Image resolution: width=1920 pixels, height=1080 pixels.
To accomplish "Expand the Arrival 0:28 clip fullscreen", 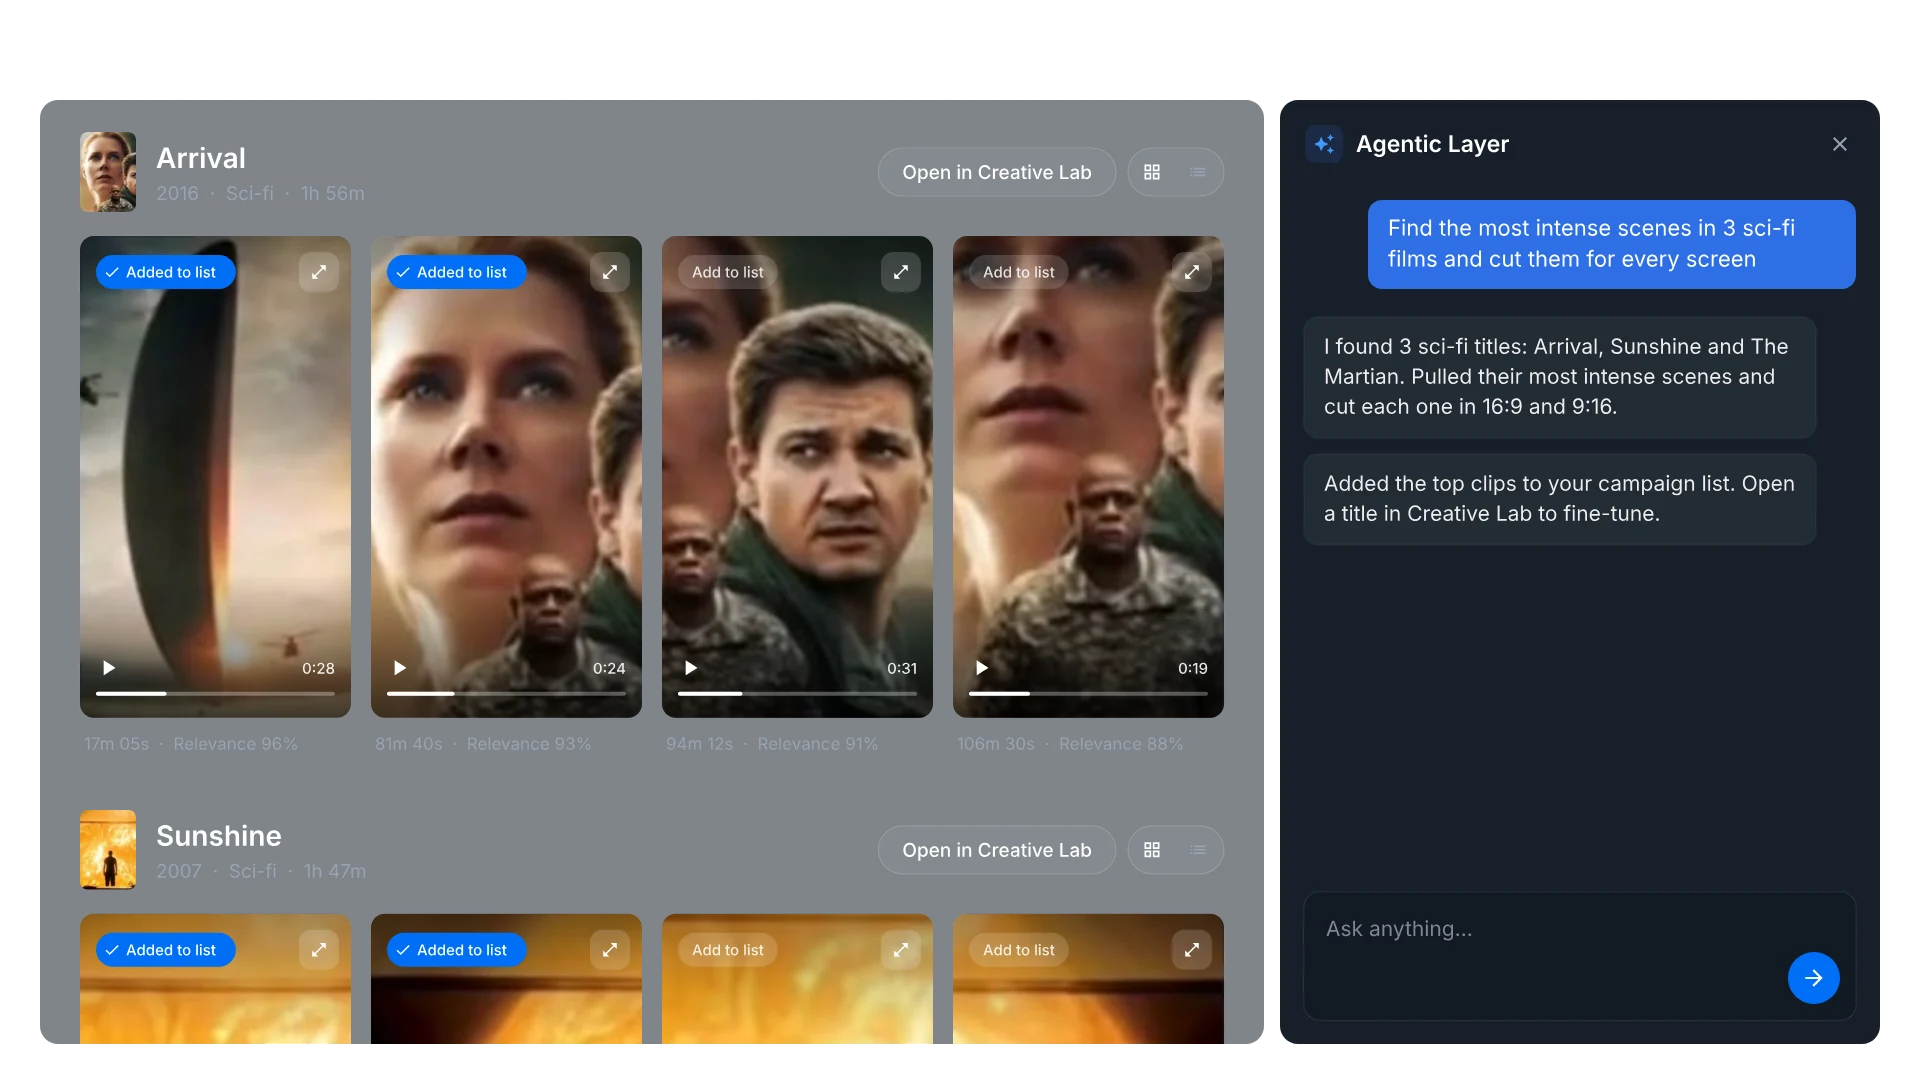I will [319, 272].
